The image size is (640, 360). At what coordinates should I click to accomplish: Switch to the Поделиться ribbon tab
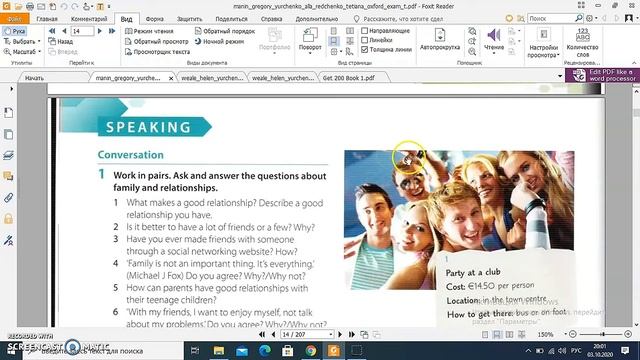[x=231, y=19]
